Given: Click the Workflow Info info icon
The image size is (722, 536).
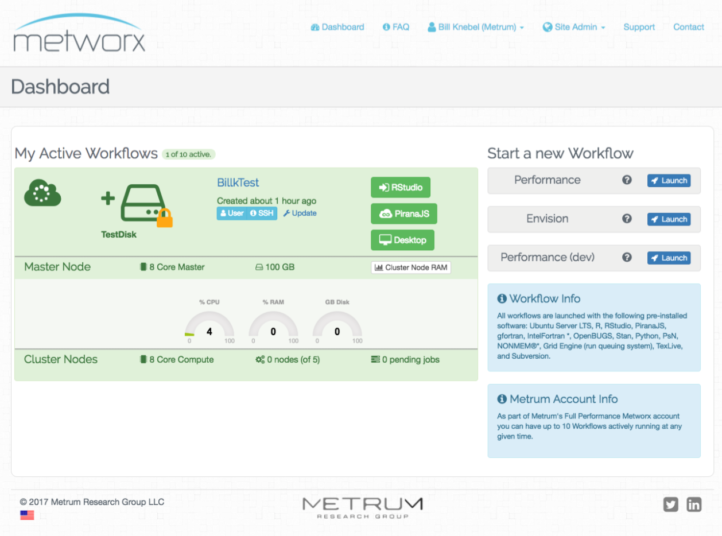Looking at the screenshot, I should coord(502,299).
